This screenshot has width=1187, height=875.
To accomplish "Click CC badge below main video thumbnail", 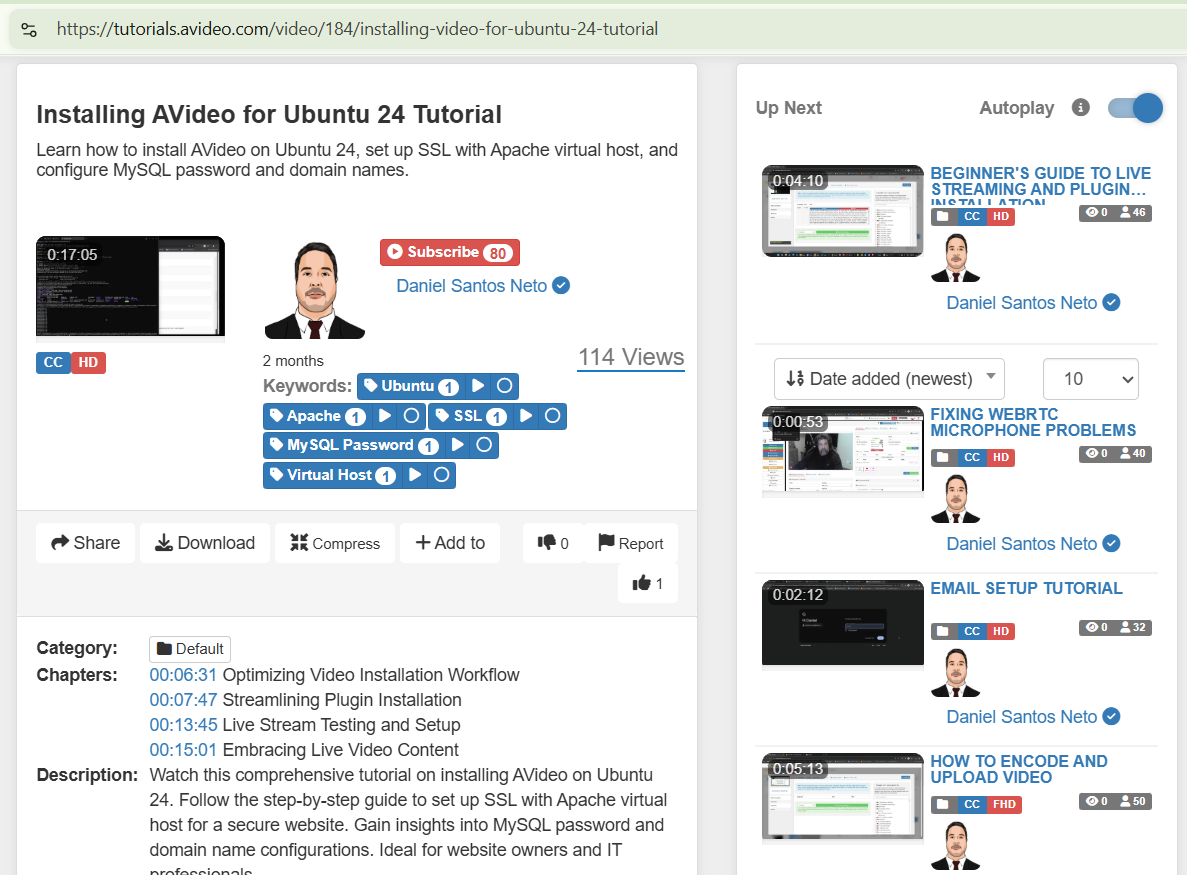I will tap(53, 363).
